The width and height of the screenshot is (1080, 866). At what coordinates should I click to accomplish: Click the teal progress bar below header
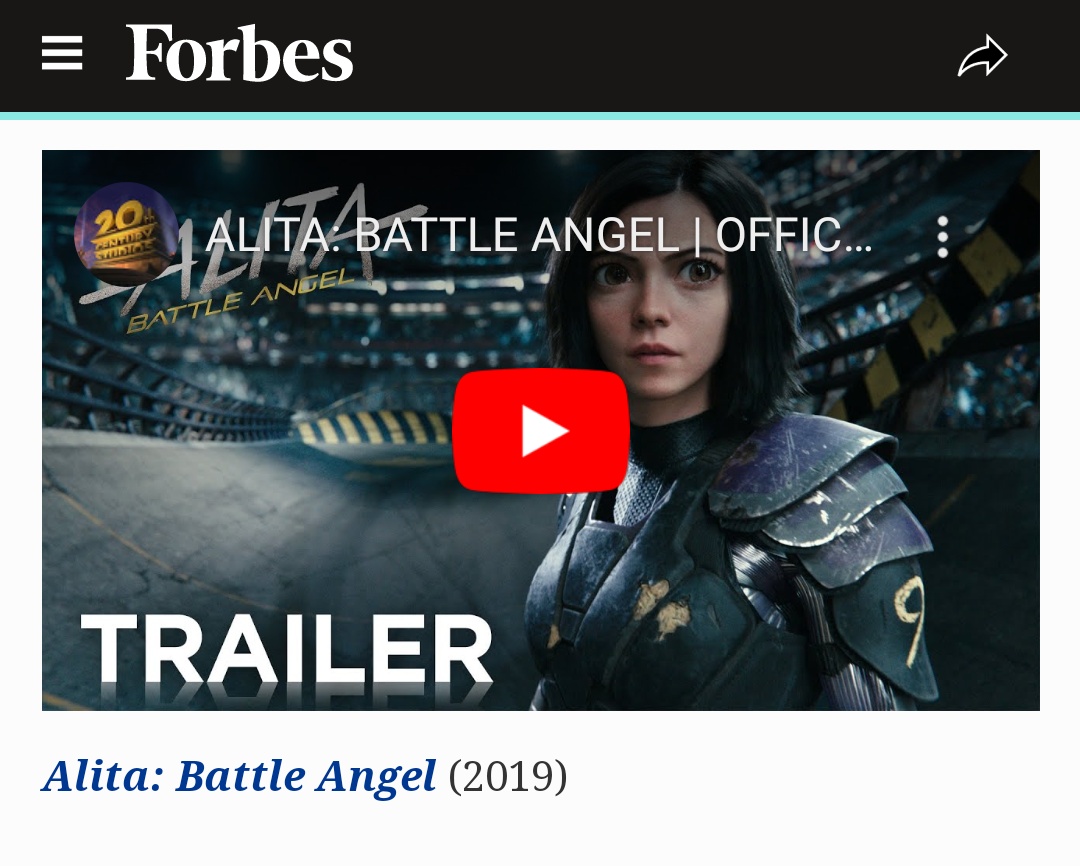[x=540, y=116]
